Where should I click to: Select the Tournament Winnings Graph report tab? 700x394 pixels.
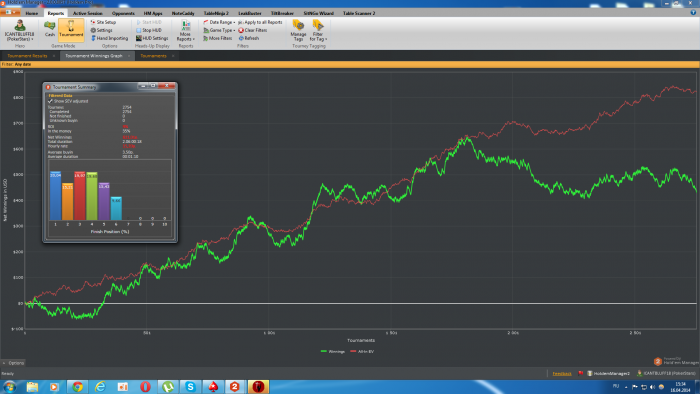click(93, 56)
